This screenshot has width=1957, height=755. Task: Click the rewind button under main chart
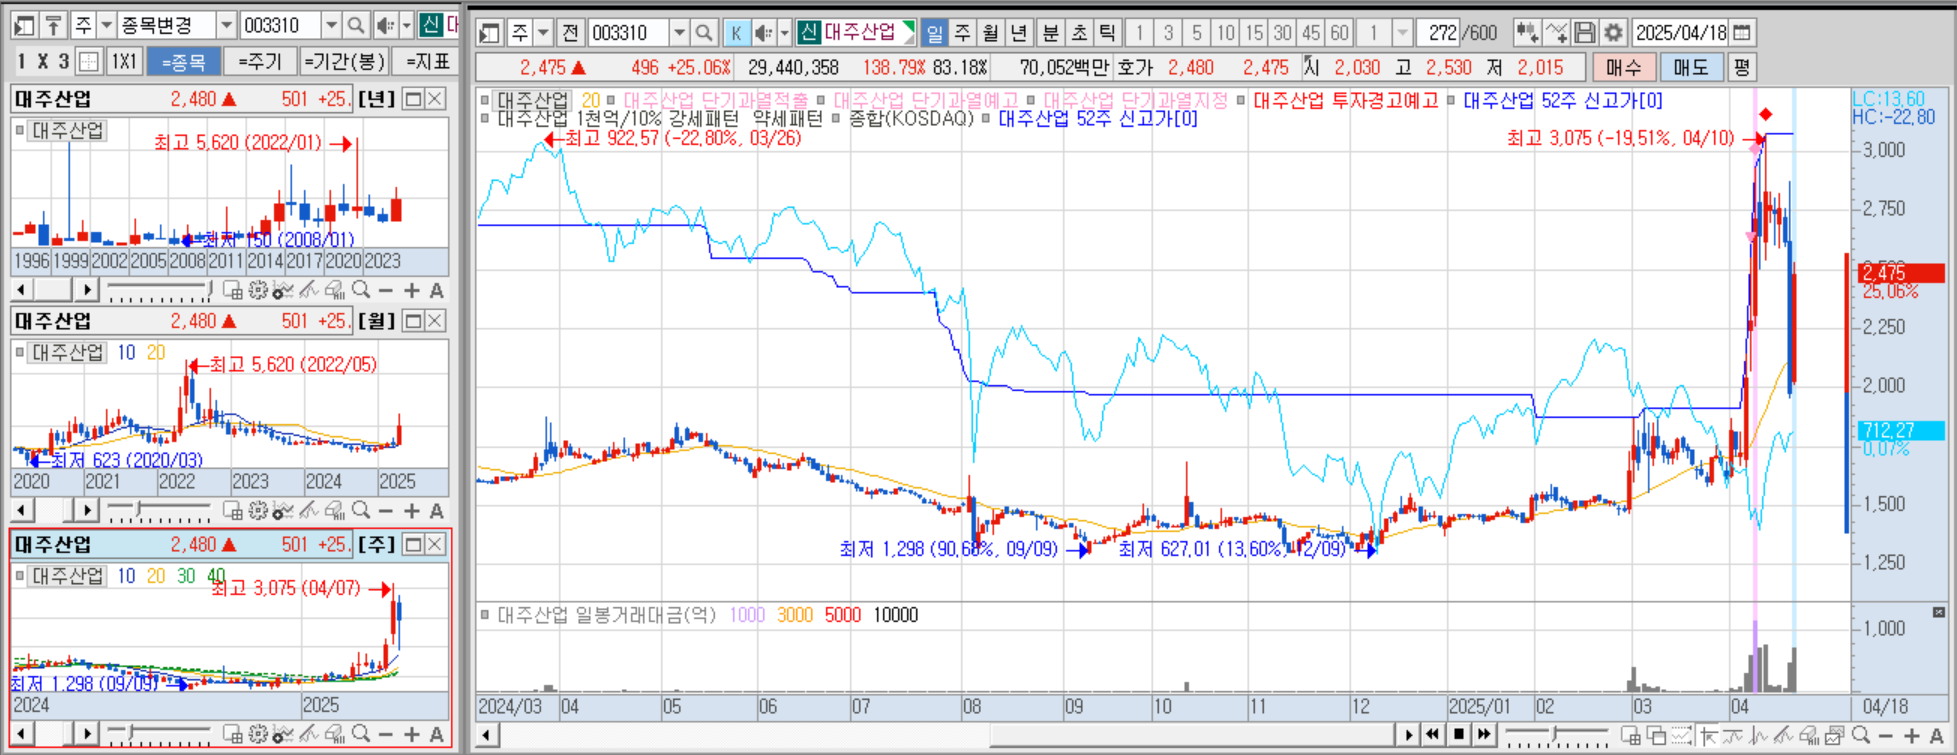(1432, 735)
